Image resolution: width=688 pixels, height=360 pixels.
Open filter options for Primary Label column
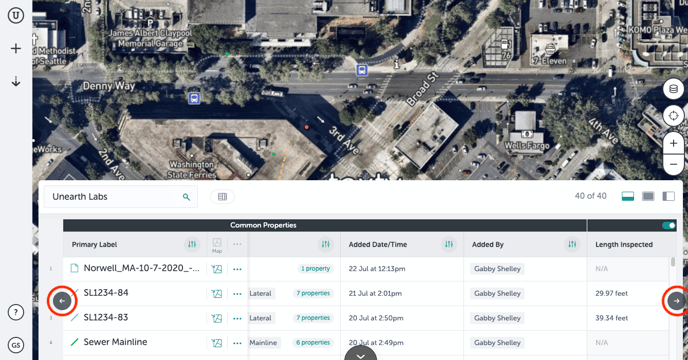(192, 245)
